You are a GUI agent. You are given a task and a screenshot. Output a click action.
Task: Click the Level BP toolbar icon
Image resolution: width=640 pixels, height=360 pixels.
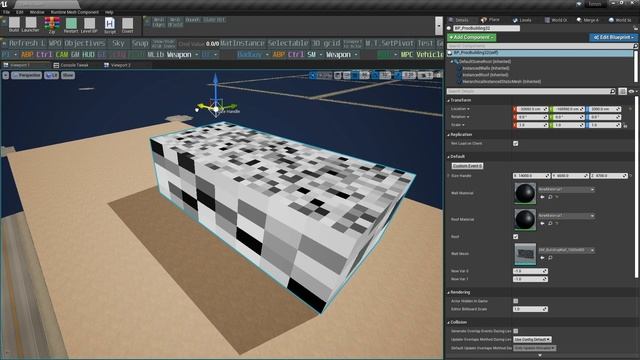pos(89,24)
